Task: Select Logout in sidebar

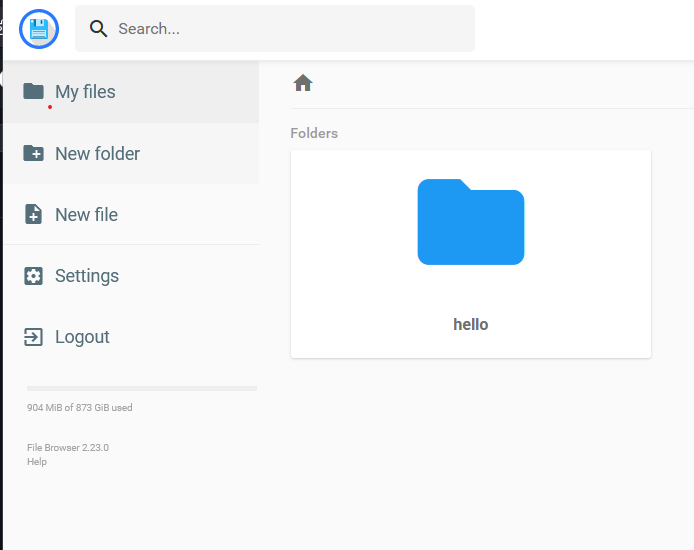Action: coord(131,337)
